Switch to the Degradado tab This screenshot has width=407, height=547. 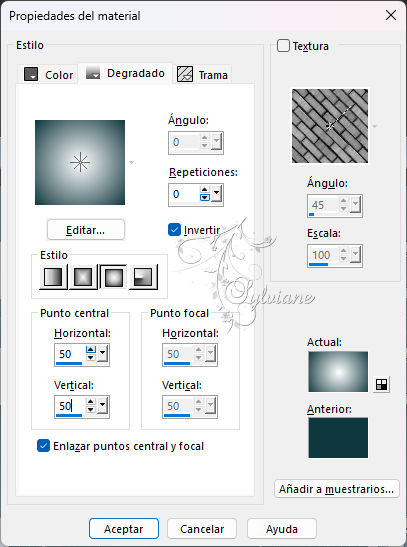125,73
